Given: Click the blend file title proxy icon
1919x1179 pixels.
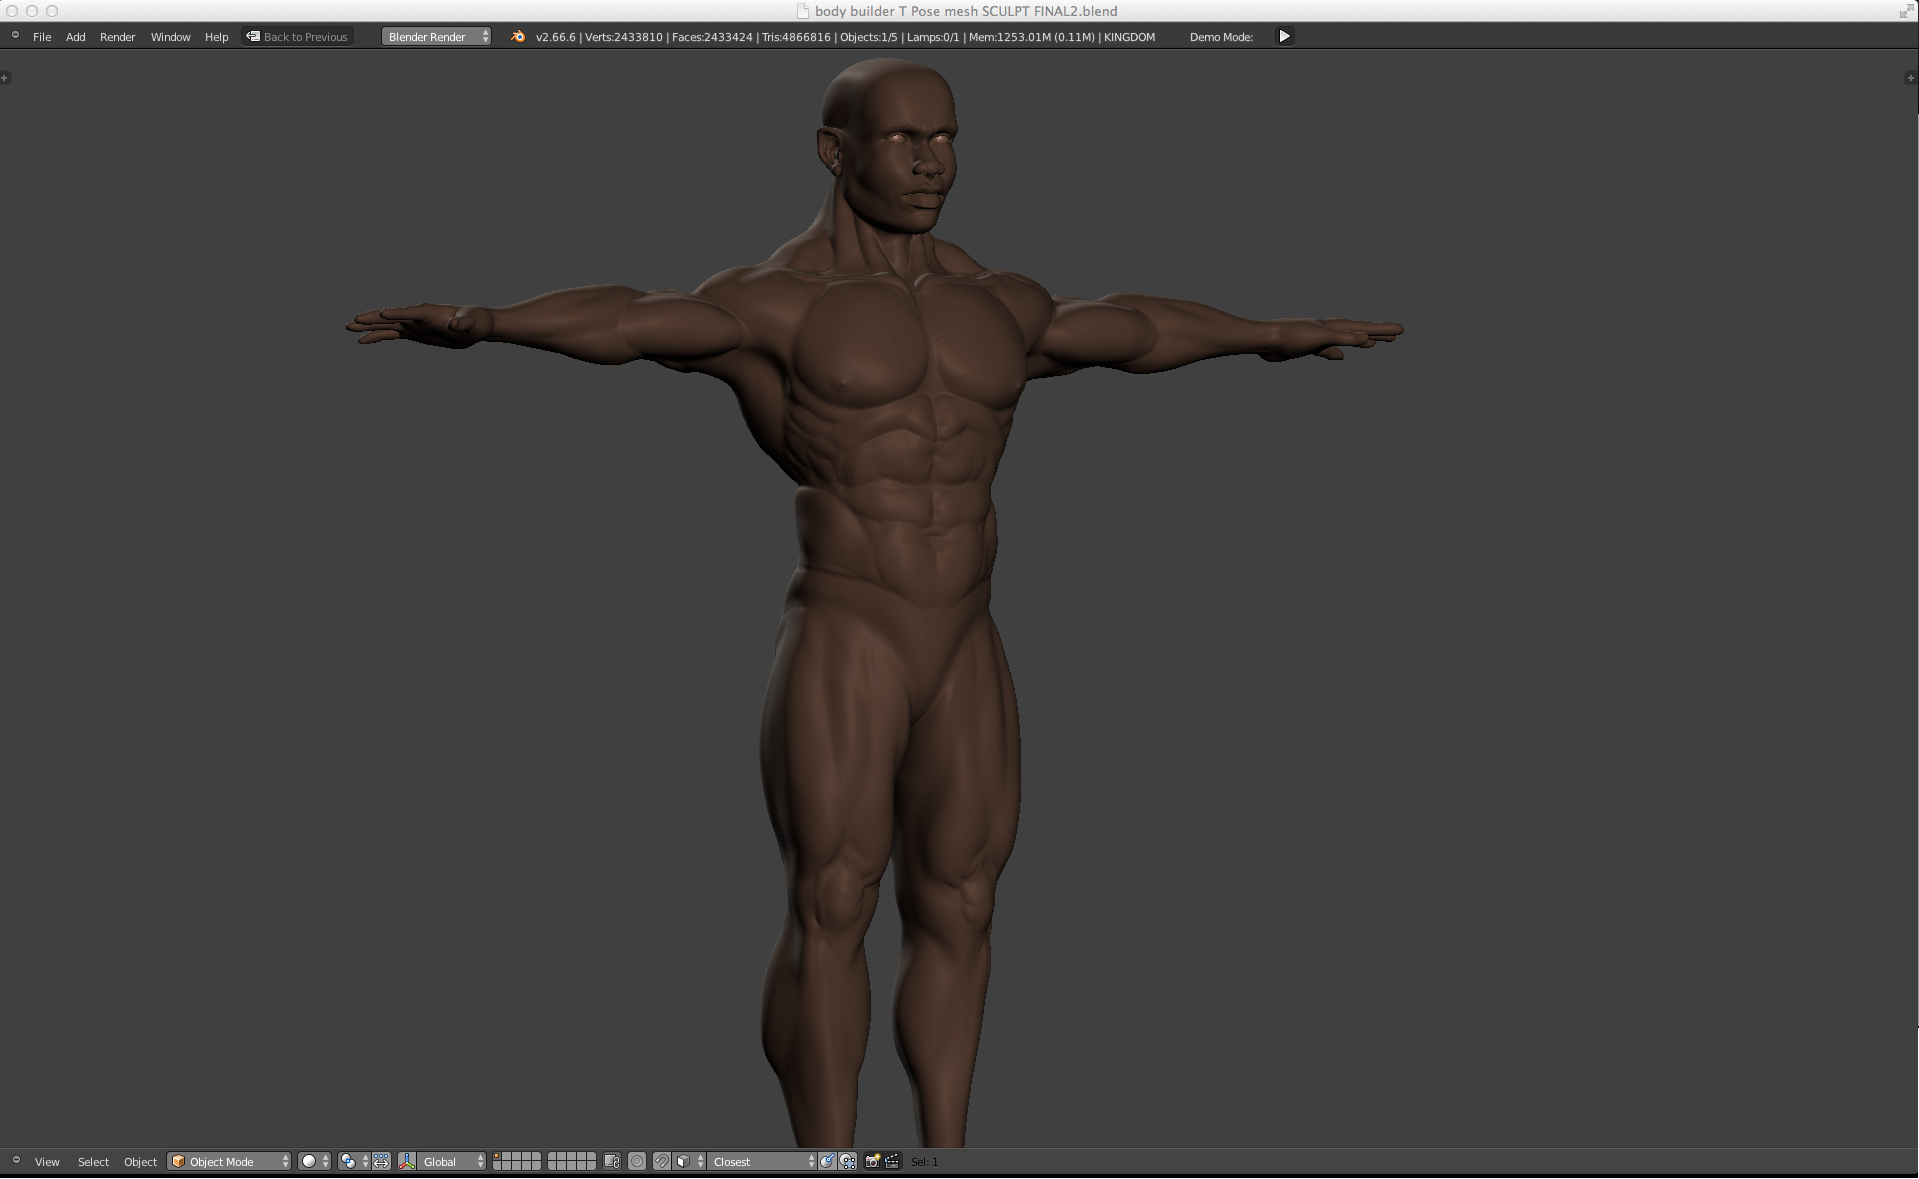Looking at the screenshot, I should coord(803,11).
